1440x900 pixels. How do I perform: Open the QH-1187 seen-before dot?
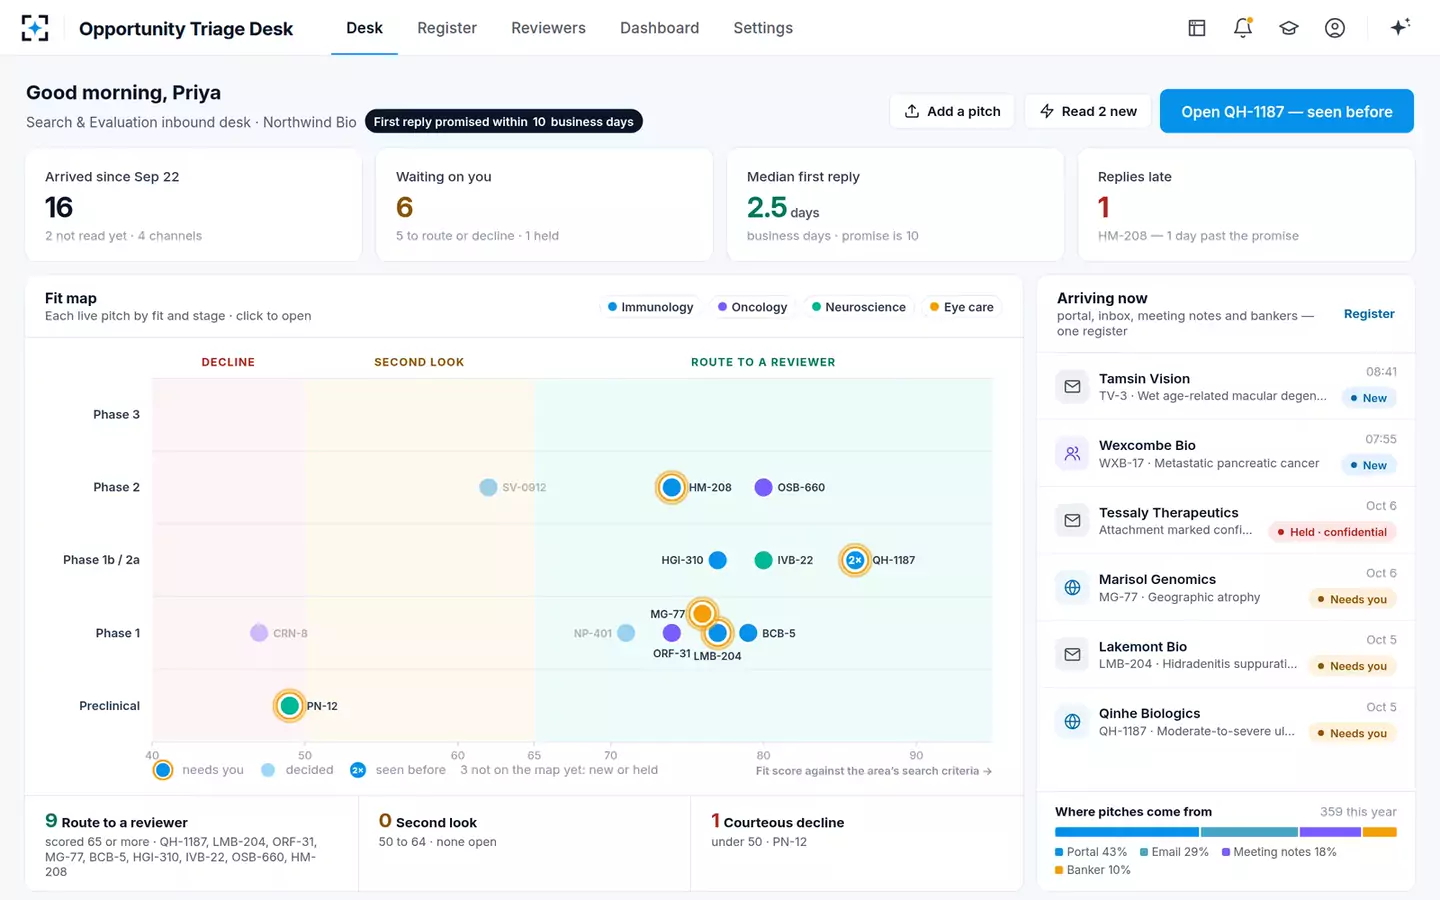tap(855, 560)
